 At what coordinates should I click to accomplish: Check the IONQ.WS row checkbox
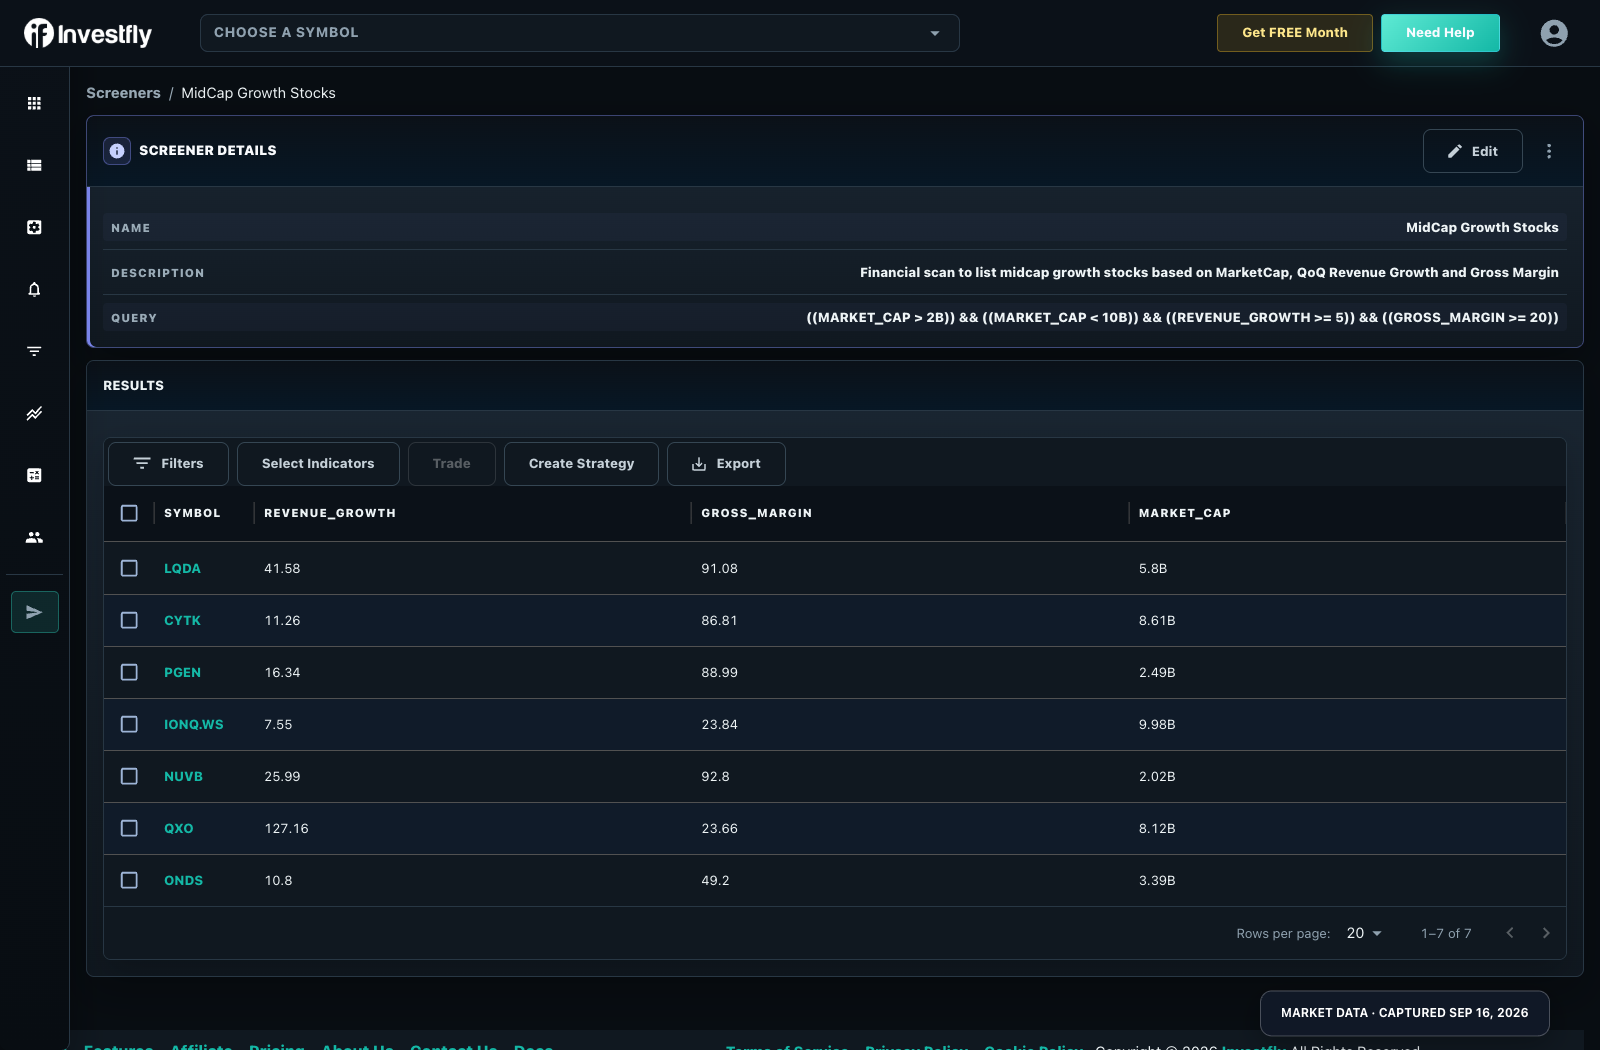click(129, 724)
